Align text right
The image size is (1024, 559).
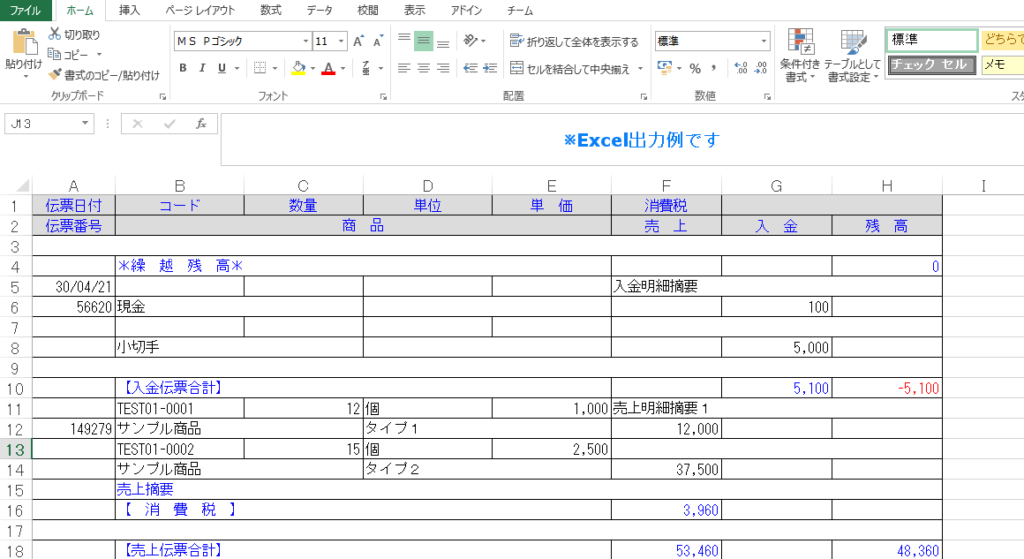coord(443,68)
